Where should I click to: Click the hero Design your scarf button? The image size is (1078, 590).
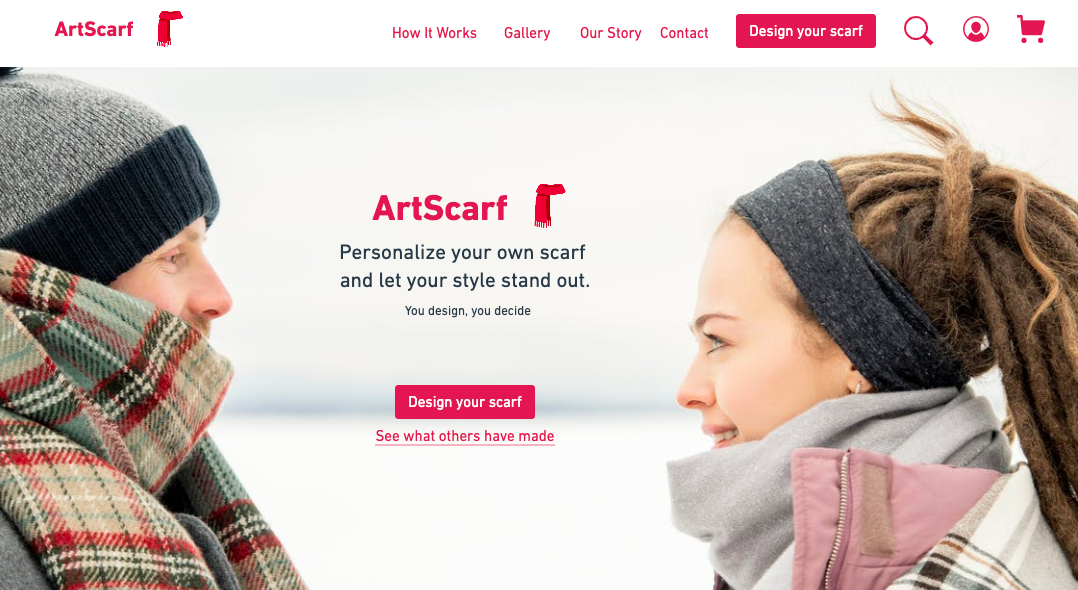[x=465, y=402]
